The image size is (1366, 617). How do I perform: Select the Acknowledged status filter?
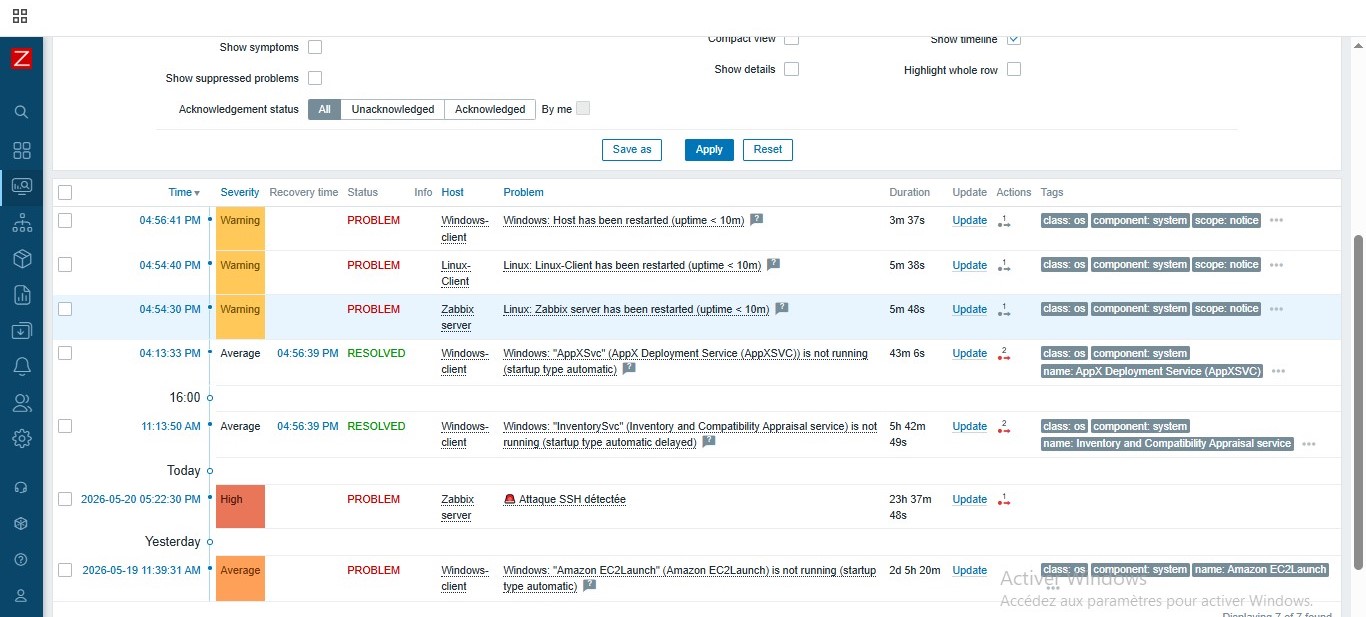coord(490,109)
